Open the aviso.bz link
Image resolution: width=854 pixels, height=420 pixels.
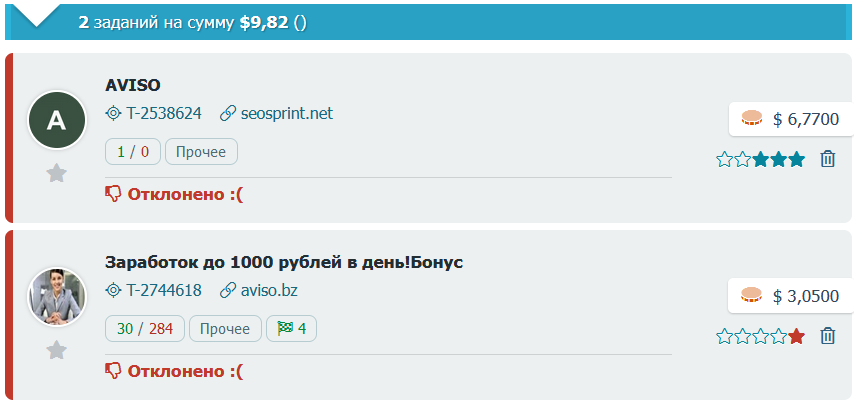(269, 290)
